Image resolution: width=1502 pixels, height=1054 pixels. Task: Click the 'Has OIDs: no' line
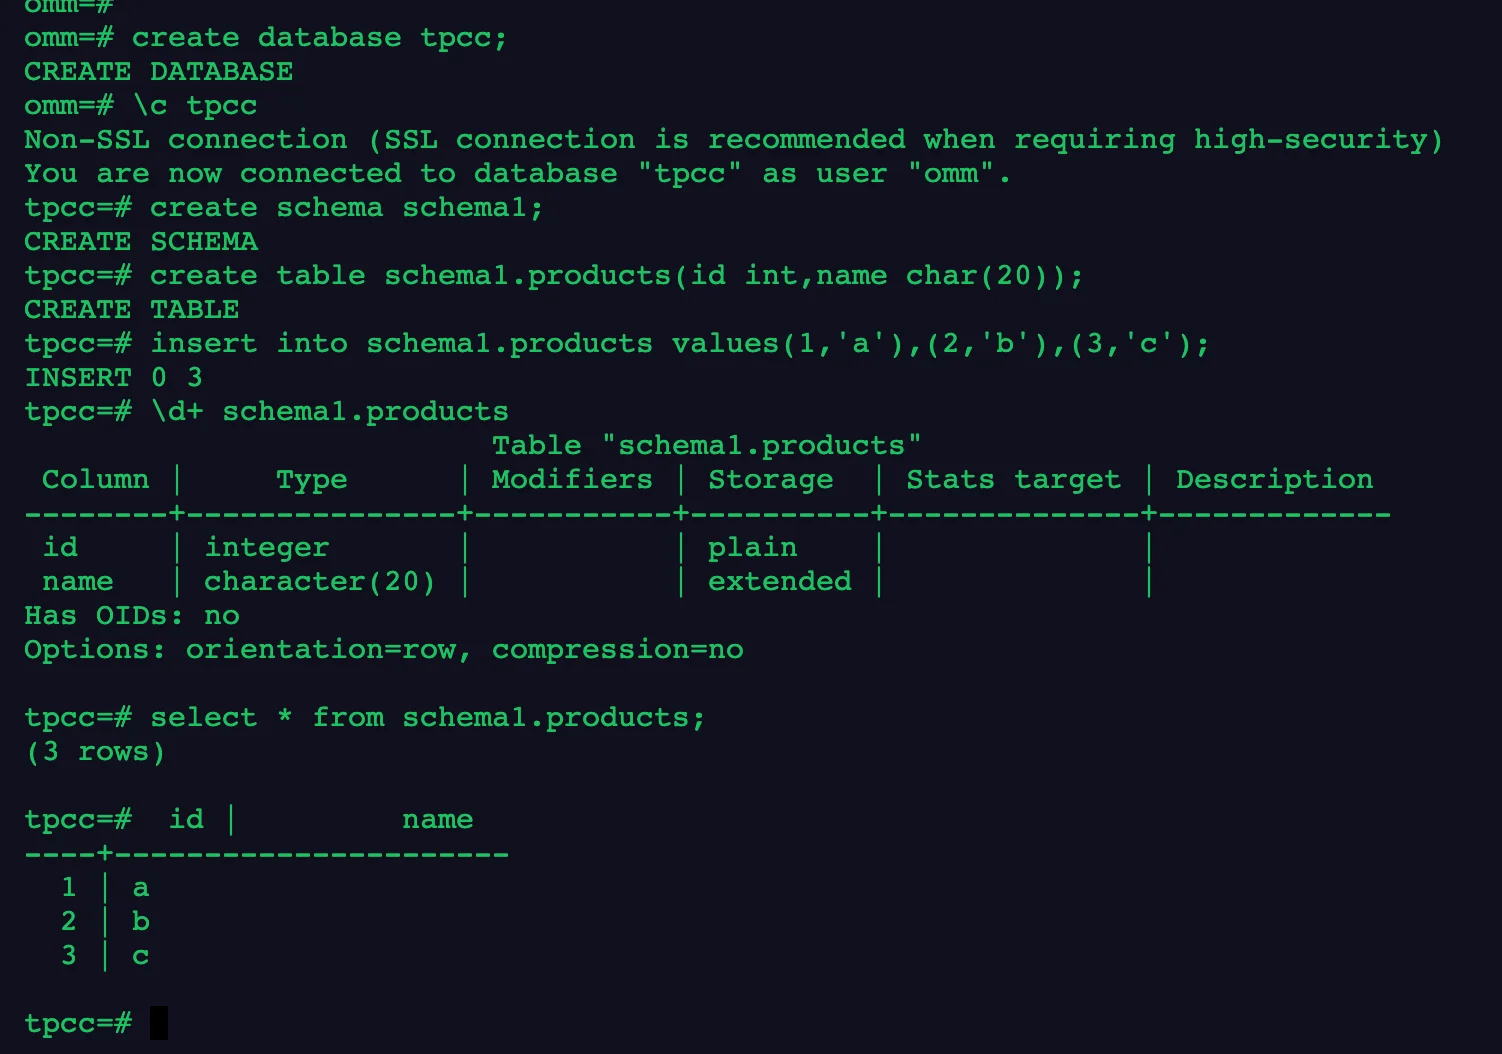[x=132, y=616]
